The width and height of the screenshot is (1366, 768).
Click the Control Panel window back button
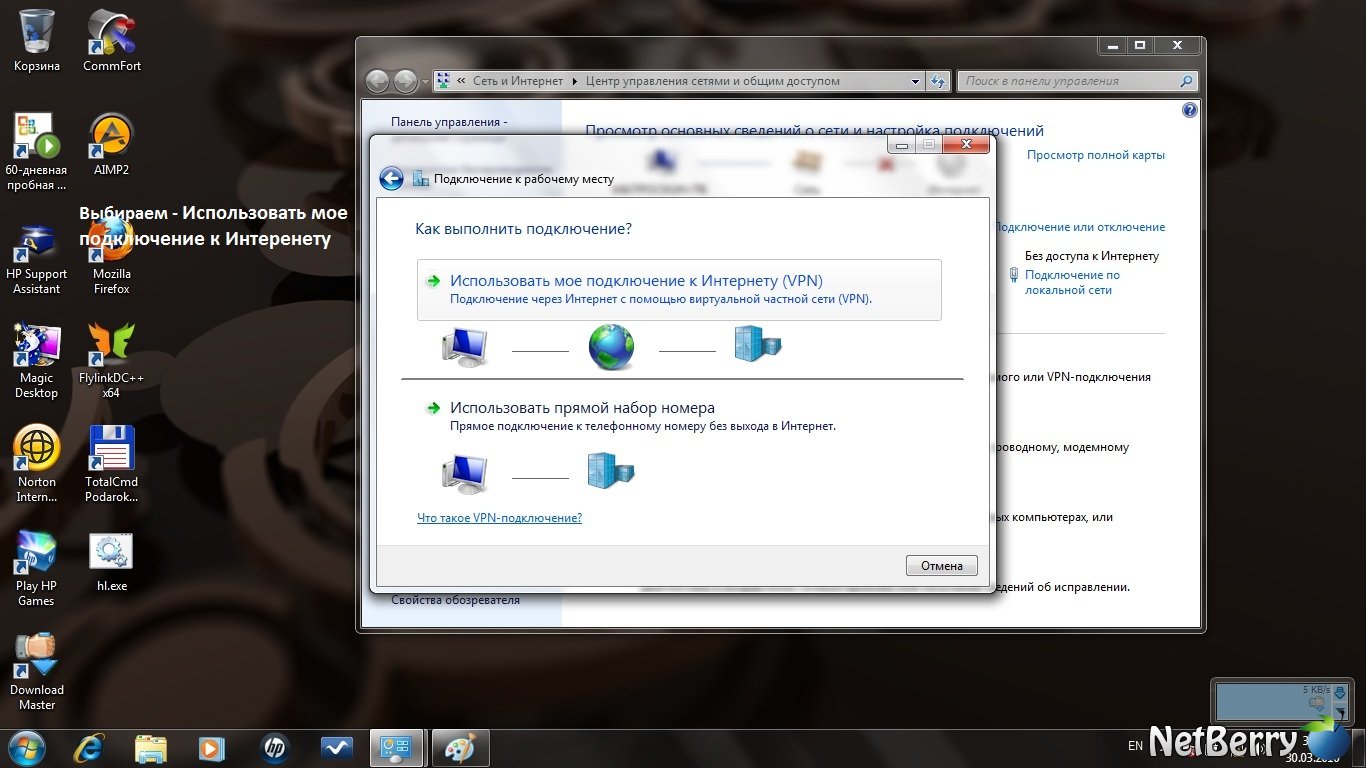[378, 81]
